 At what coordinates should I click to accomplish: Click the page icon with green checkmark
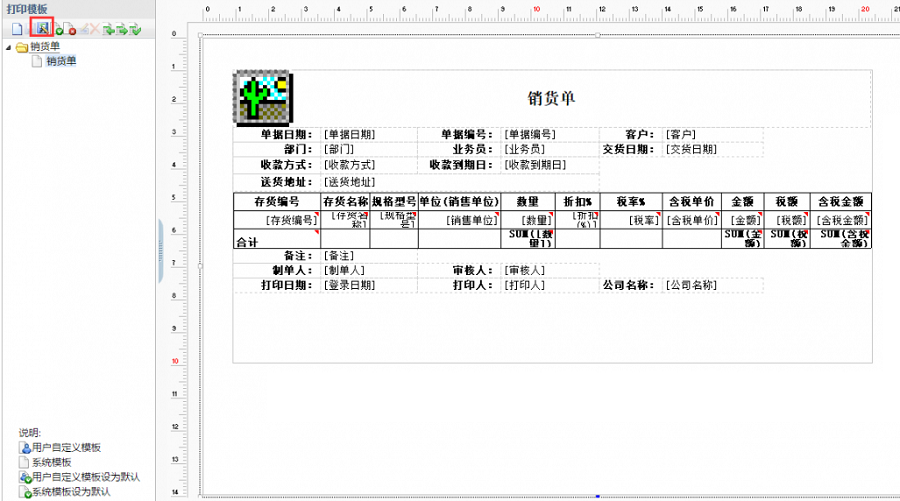coord(57,29)
